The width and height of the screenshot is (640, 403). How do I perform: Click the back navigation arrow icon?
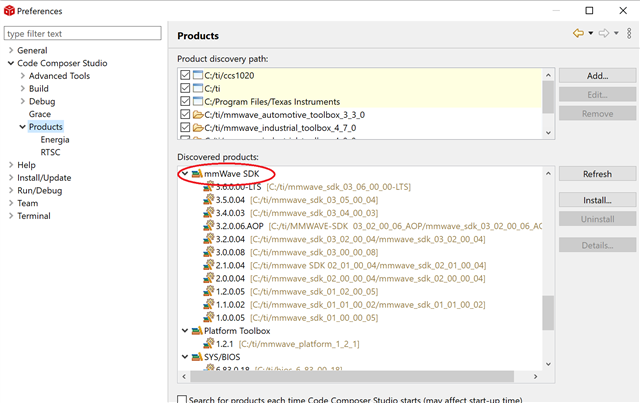pos(578,34)
